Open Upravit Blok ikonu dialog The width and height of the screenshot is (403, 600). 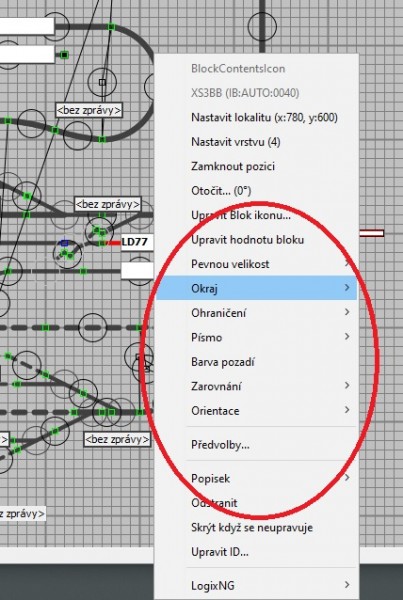tap(256, 215)
